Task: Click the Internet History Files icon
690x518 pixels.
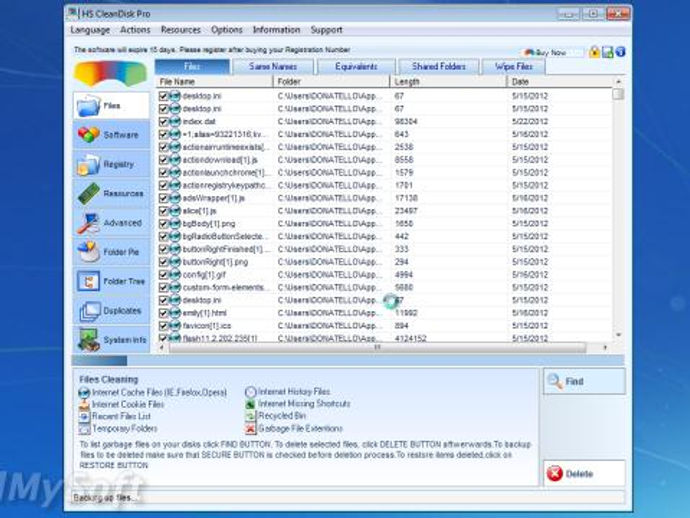Action: (x=250, y=392)
